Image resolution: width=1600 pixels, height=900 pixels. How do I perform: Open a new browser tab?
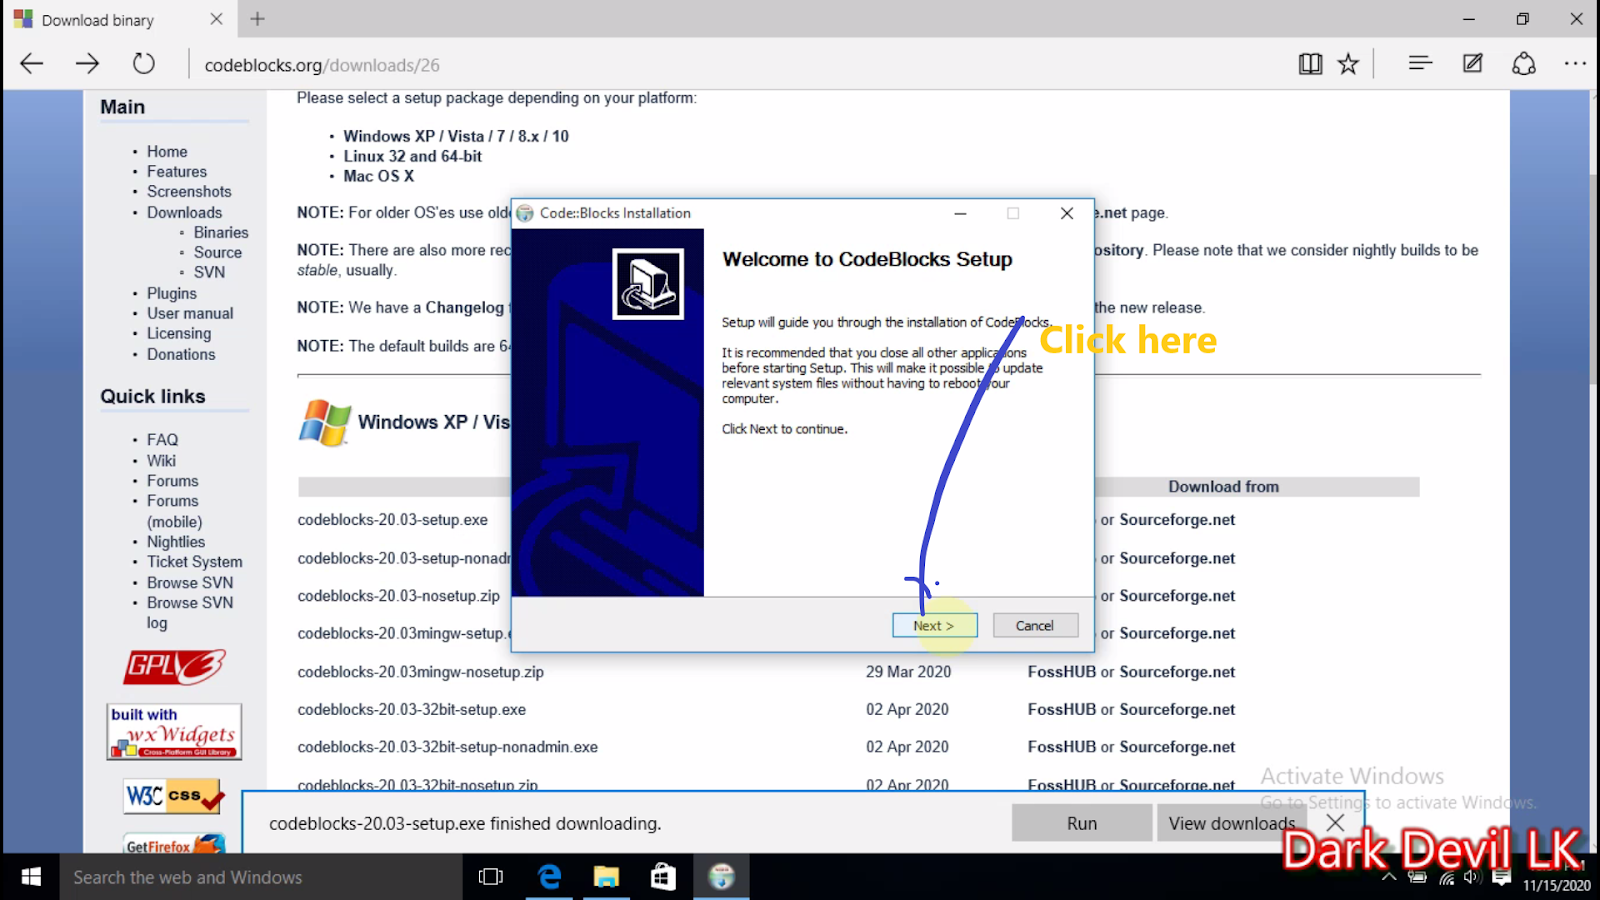click(x=257, y=19)
